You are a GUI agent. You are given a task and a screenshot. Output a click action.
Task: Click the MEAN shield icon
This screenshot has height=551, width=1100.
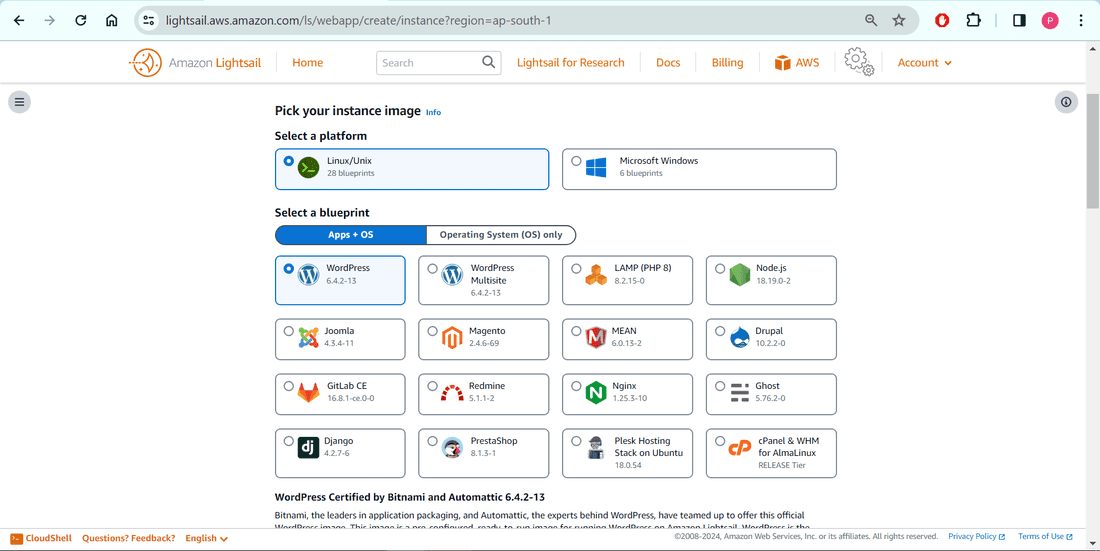(596, 338)
